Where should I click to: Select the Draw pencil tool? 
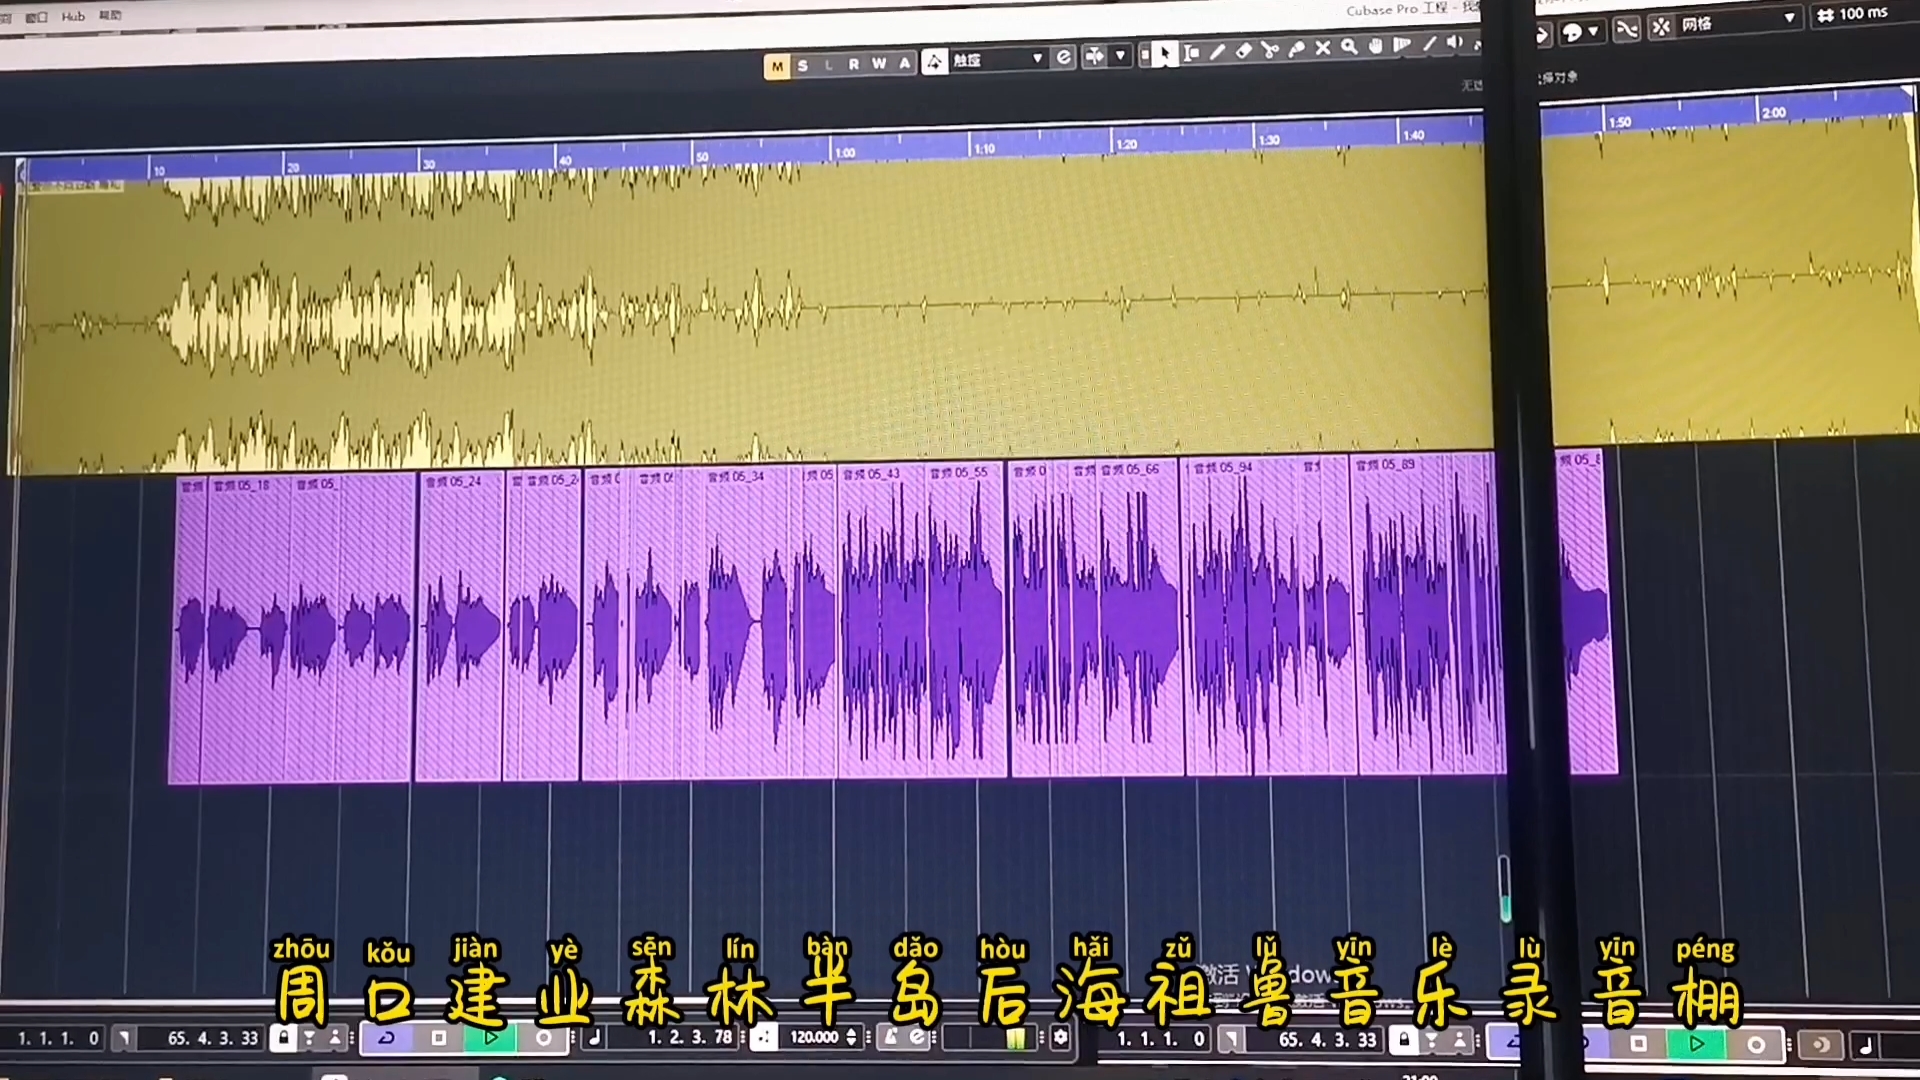[x=1217, y=52]
